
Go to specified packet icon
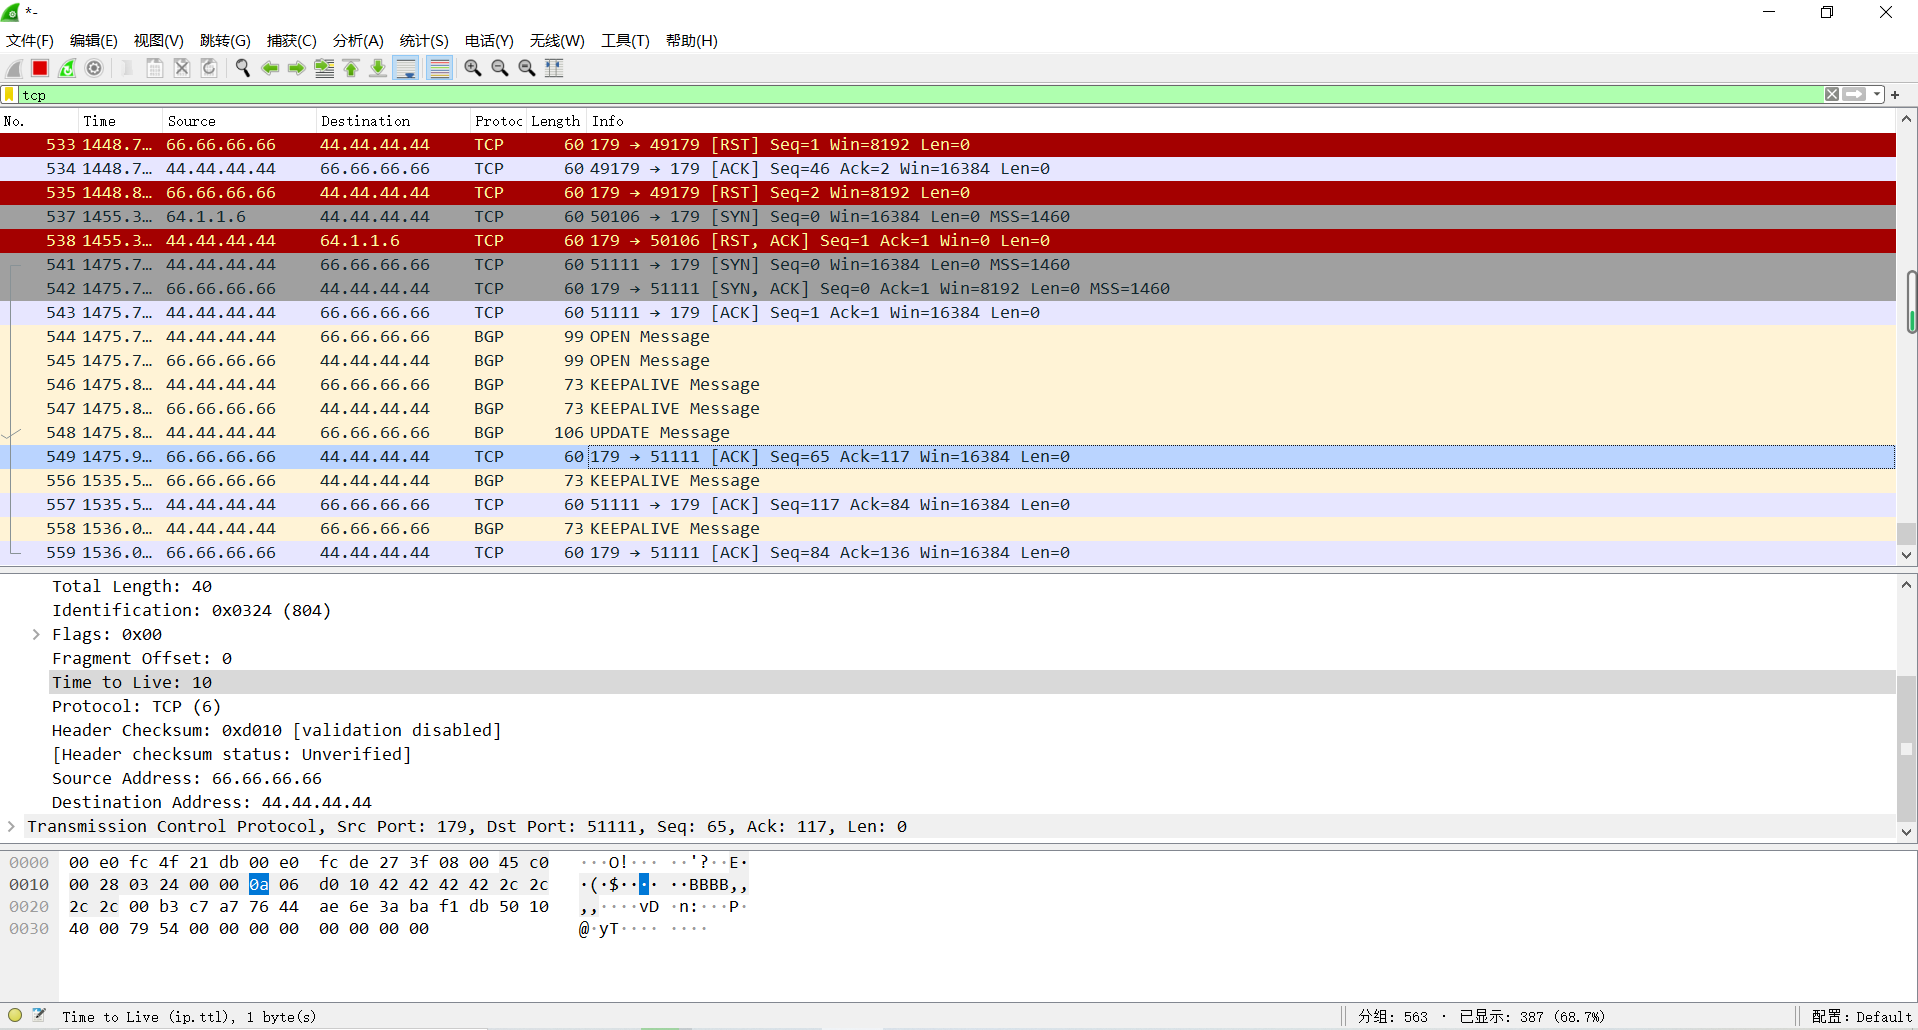[324, 68]
